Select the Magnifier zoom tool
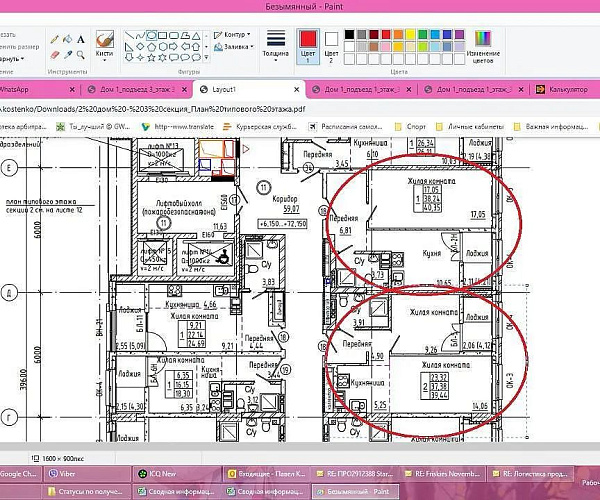The width and height of the screenshot is (600, 500). (80, 52)
